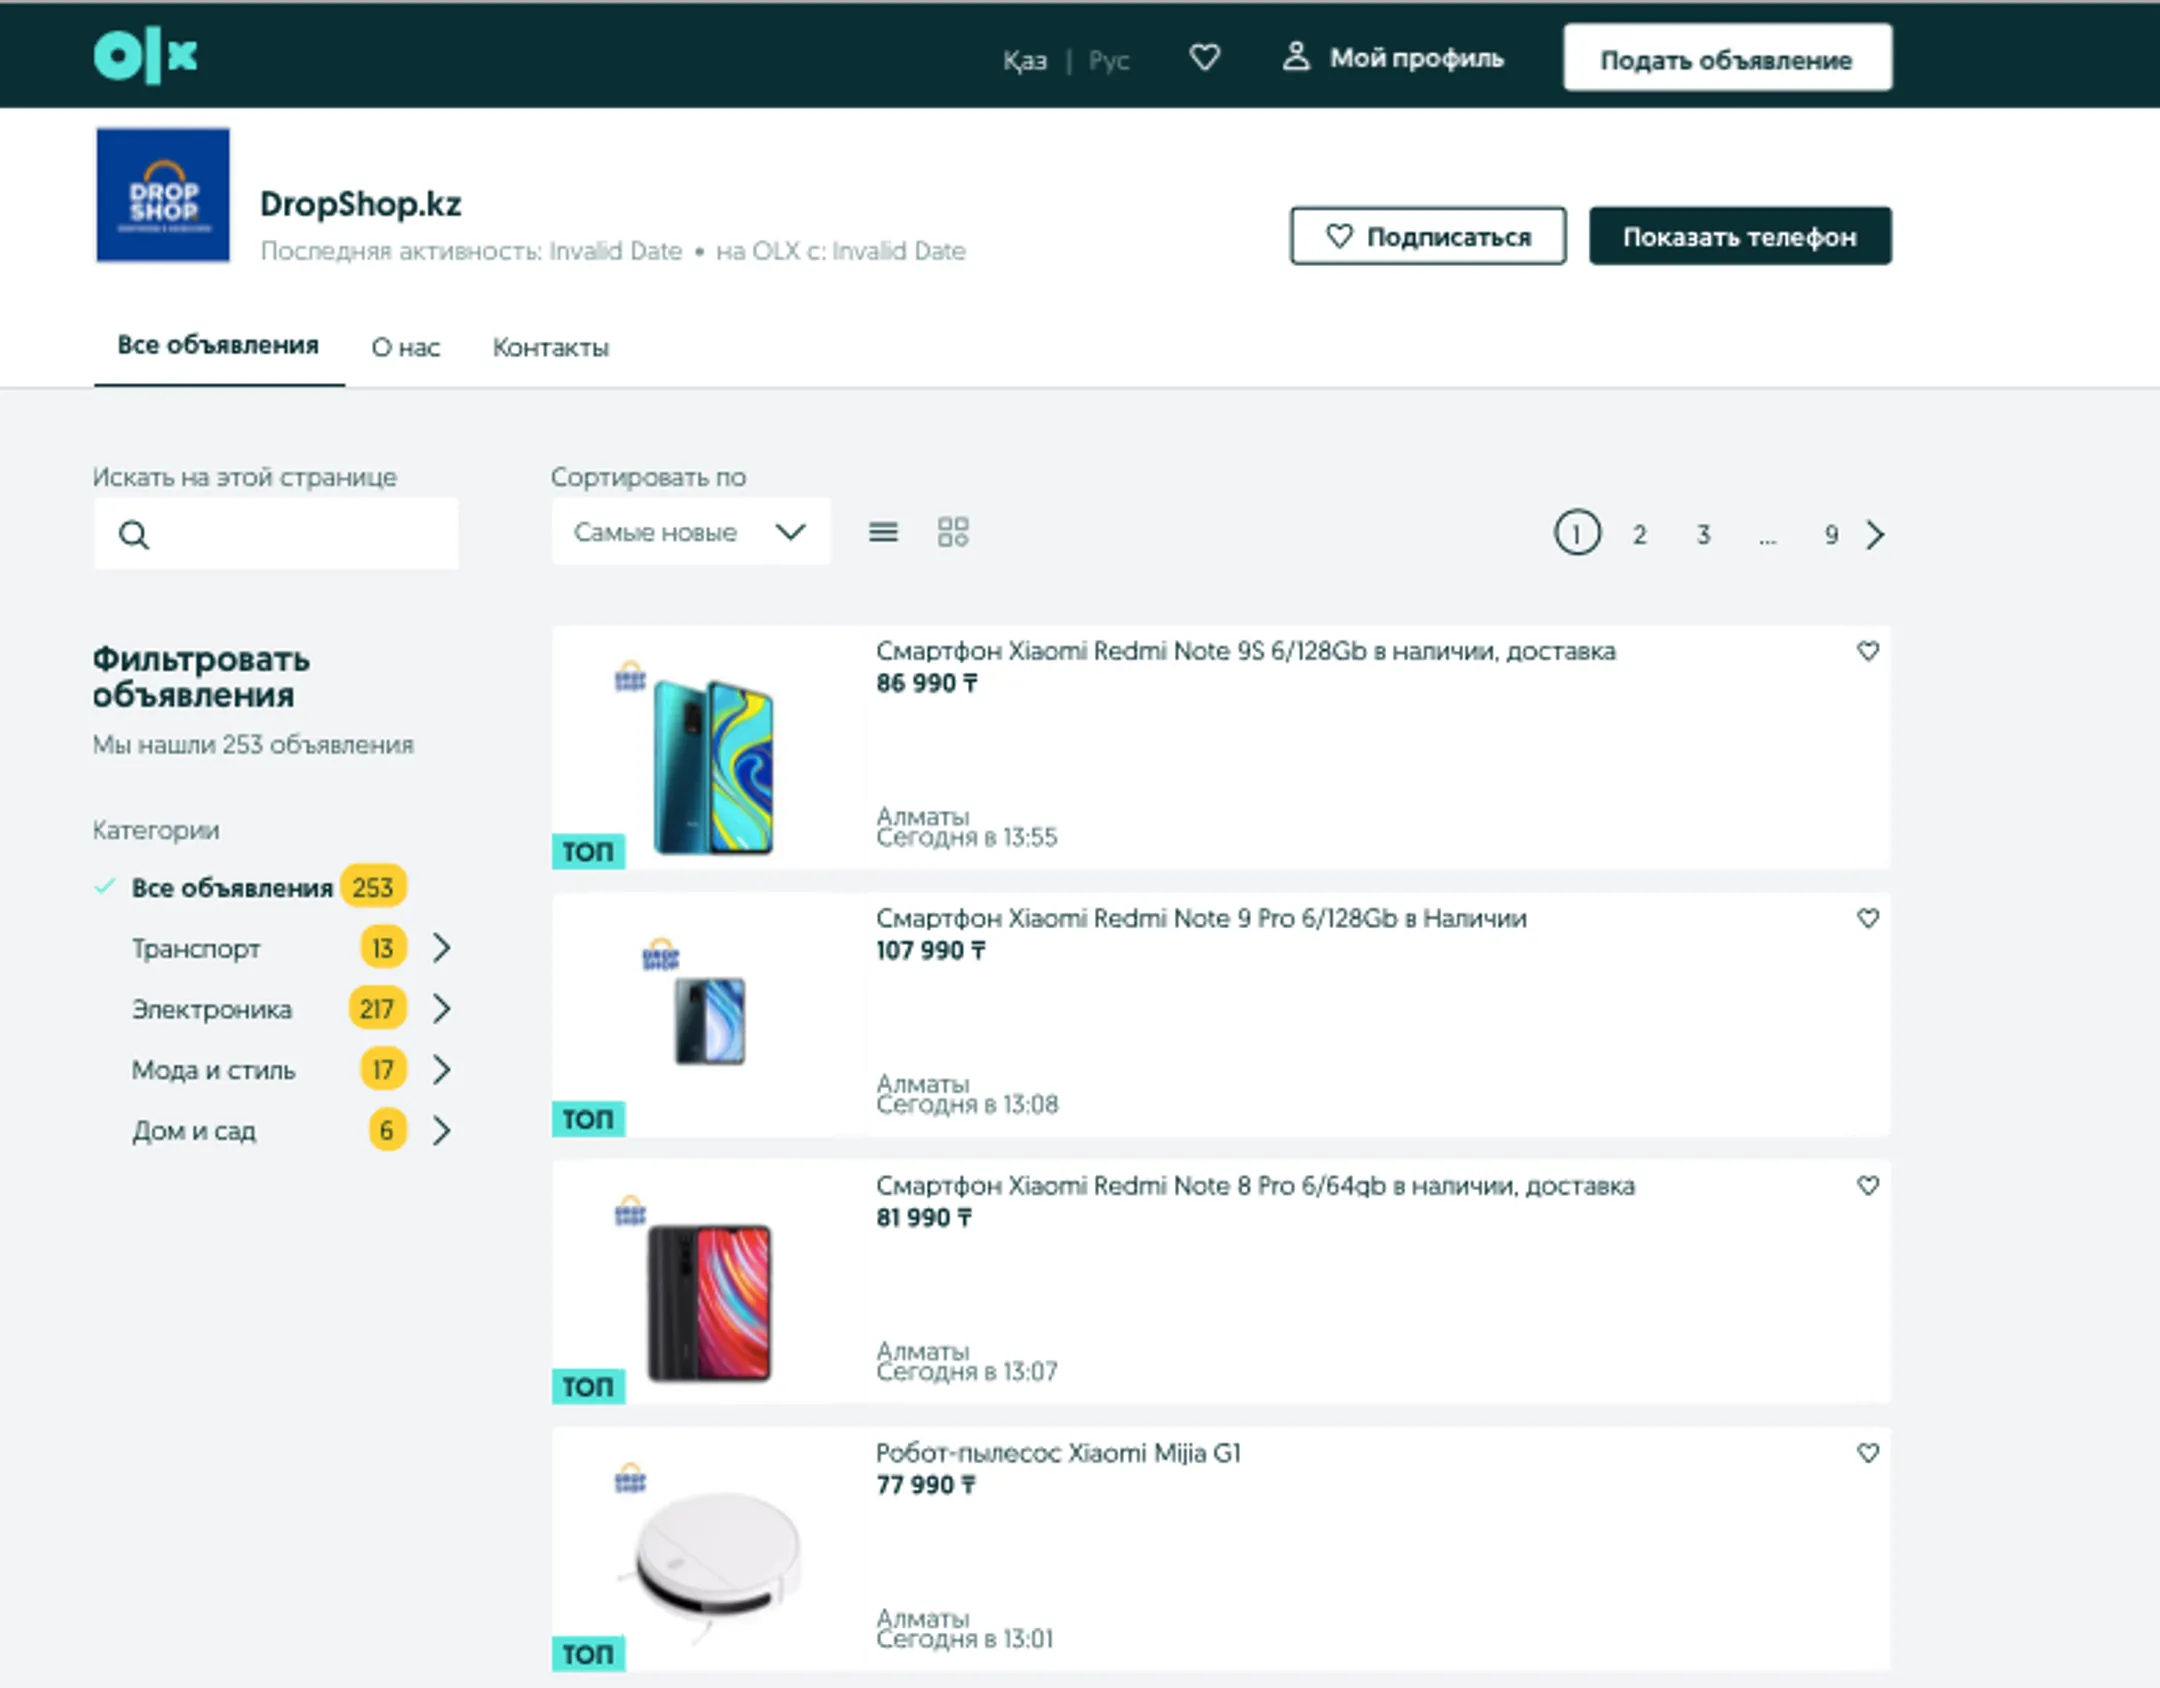The height and width of the screenshot is (1688, 2160).
Task: Click 'Мы нашли 253 объявления' text
Action: 253,745
